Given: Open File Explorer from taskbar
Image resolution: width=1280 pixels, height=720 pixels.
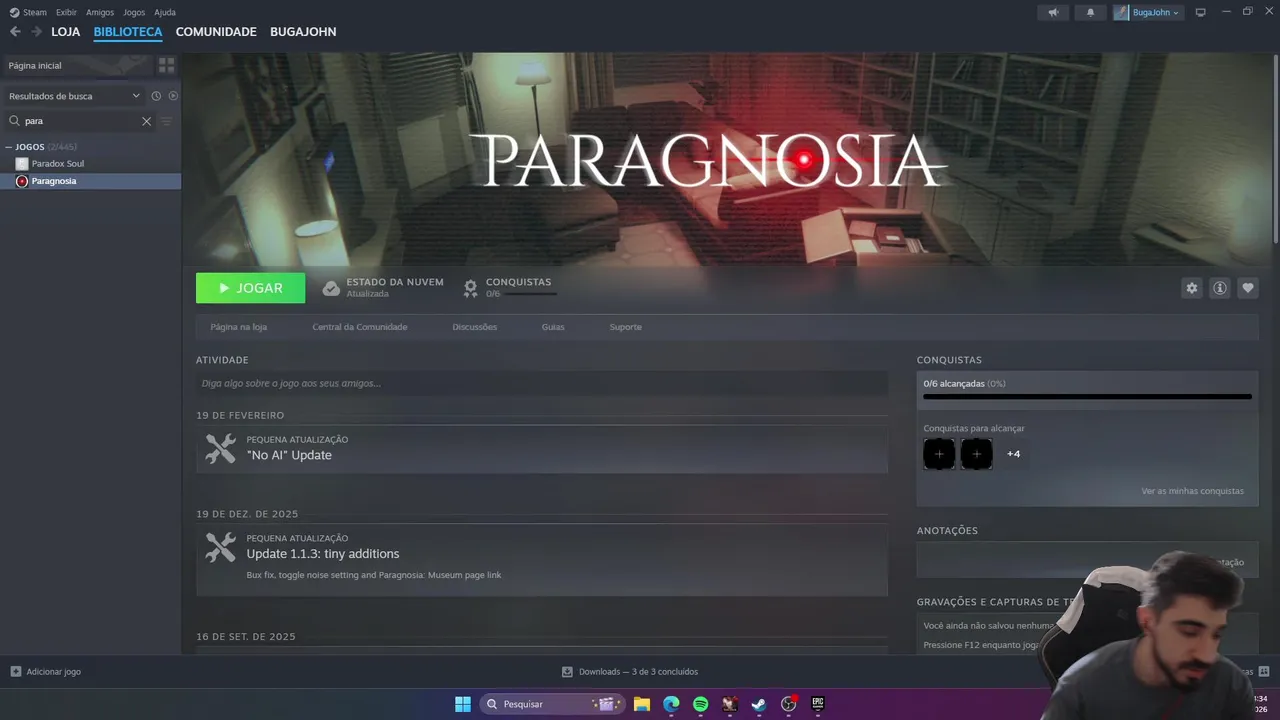Looking at the screenshot, I should pos(642,704).
